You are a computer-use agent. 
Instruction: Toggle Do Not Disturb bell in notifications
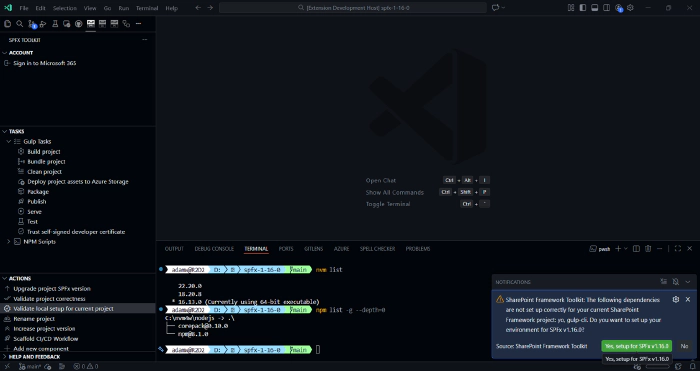point(676,282)
